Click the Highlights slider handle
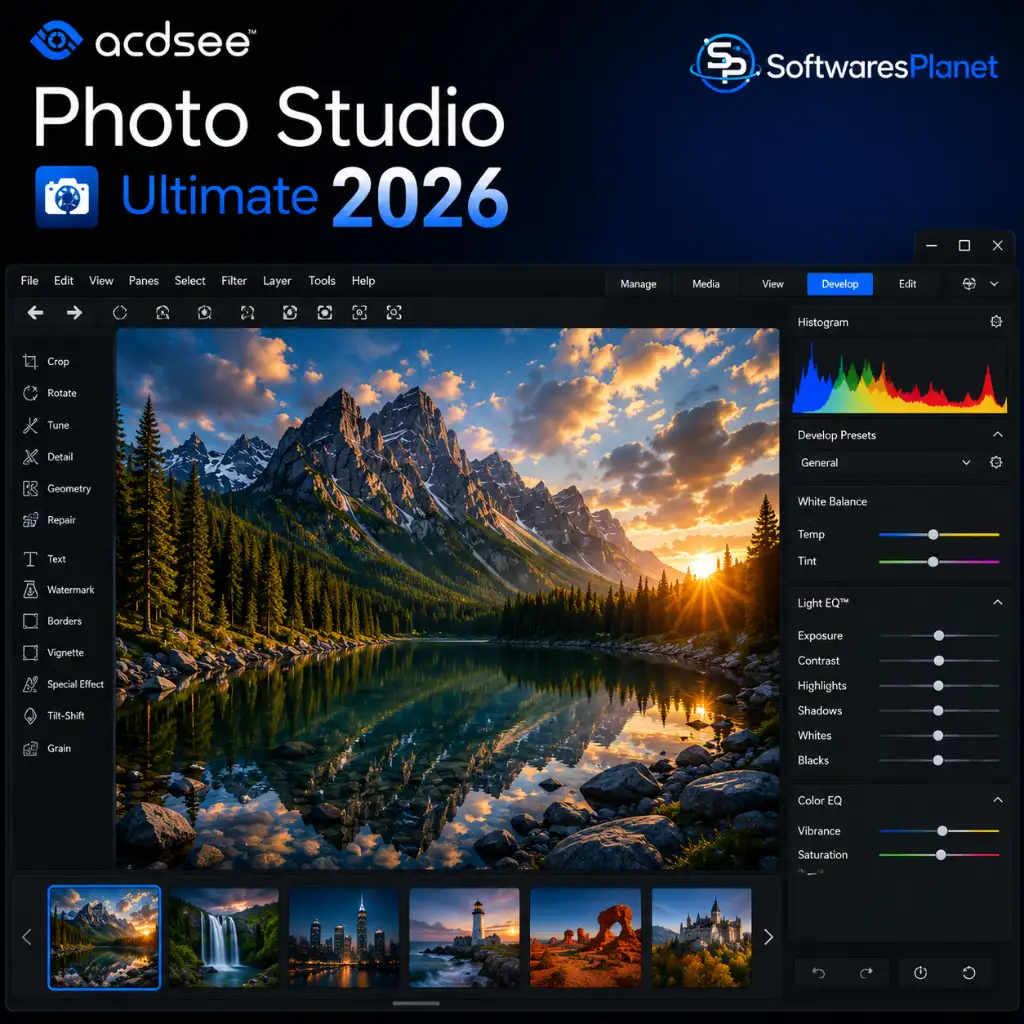This screenshot has height=1024, width=1024. (x=938, y=686)
